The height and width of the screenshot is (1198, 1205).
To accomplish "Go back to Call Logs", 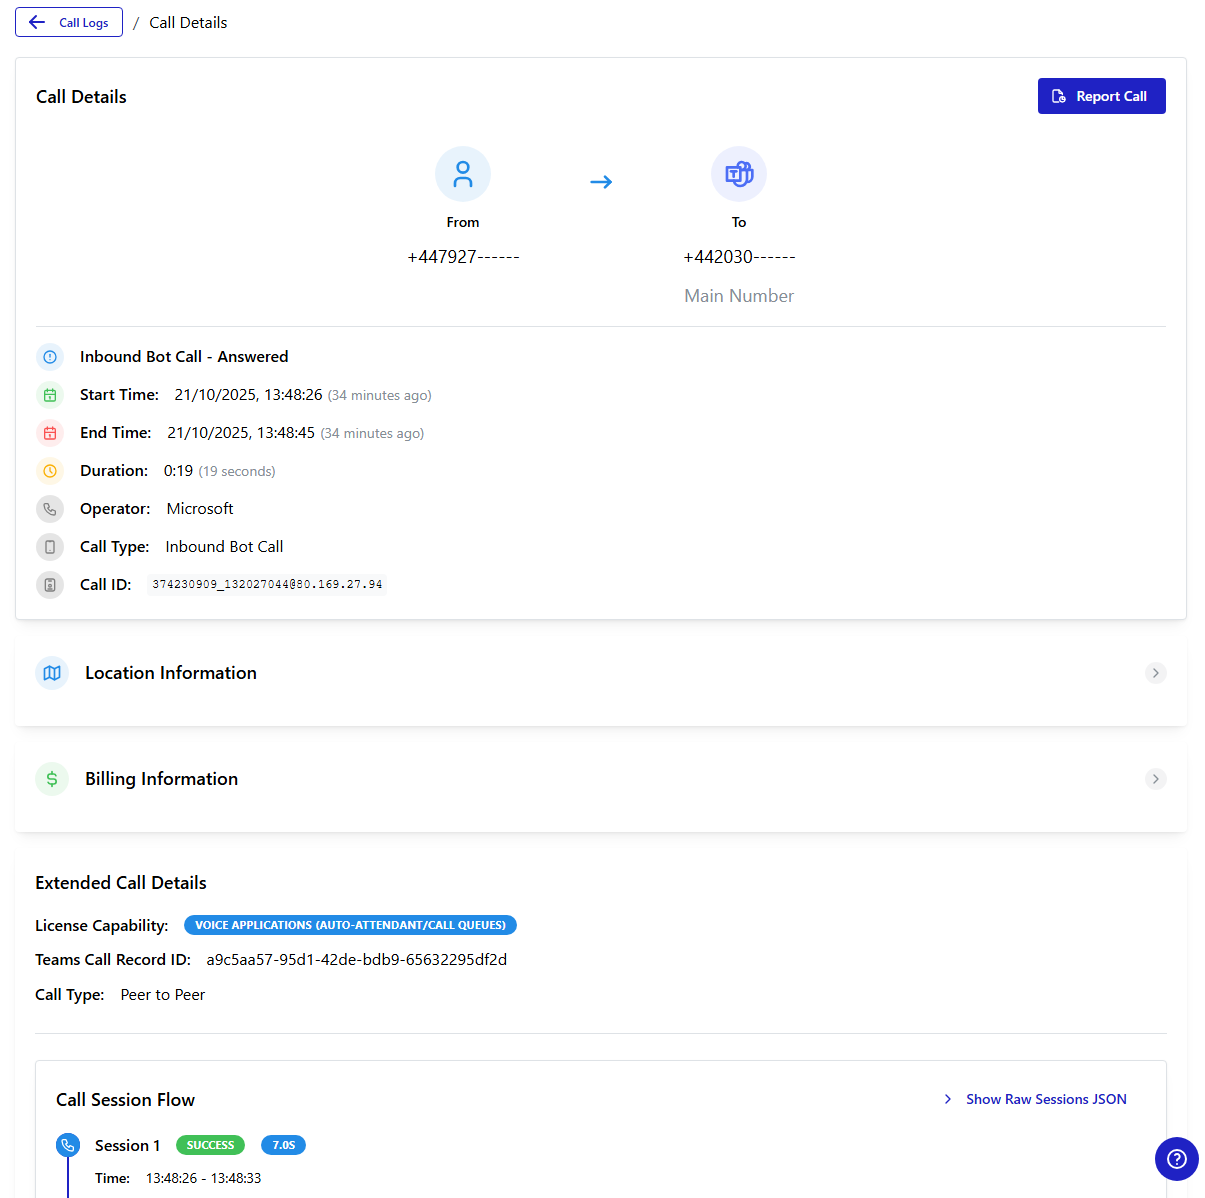I will tap(69, 22).
